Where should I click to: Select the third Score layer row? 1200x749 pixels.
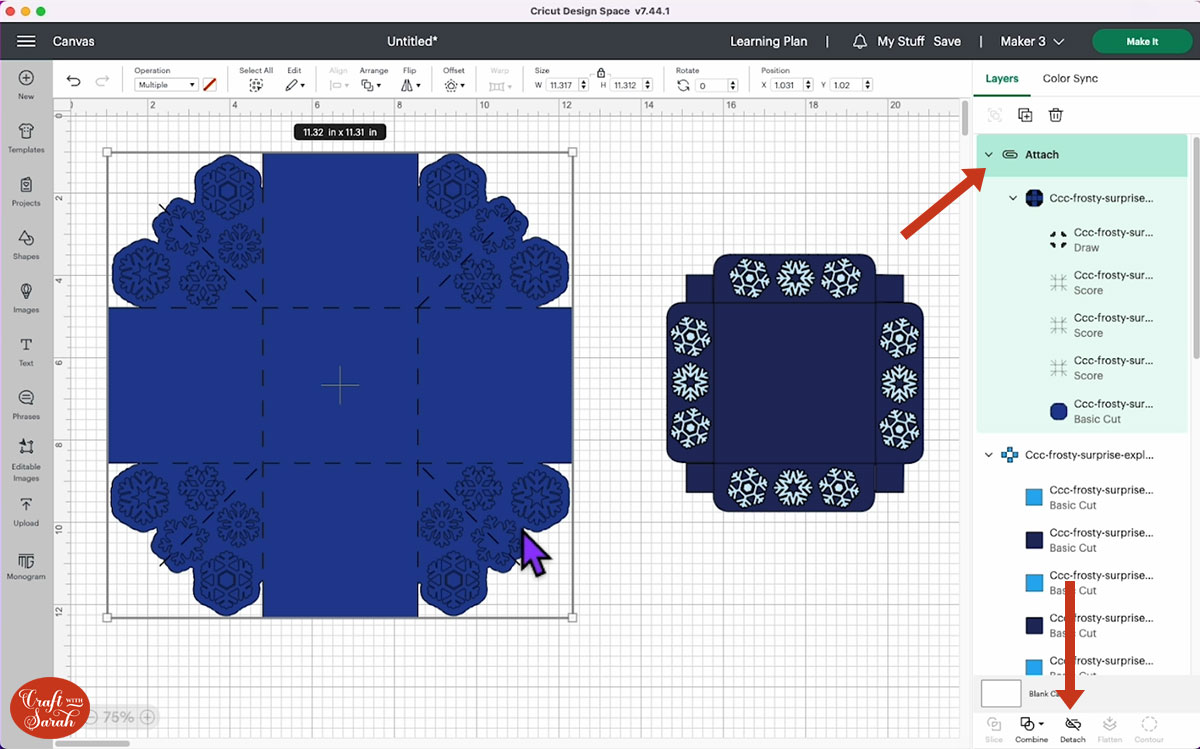(1082, 368)
